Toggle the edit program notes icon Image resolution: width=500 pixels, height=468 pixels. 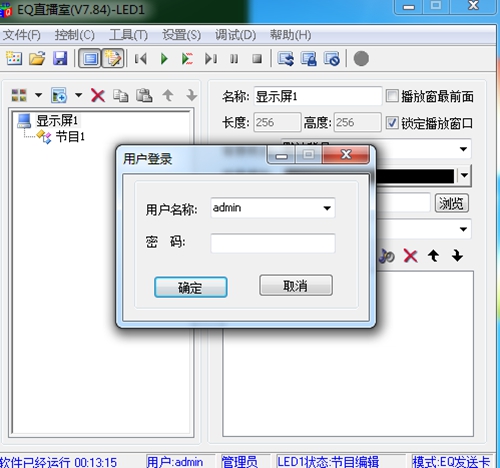coord(113,59)
